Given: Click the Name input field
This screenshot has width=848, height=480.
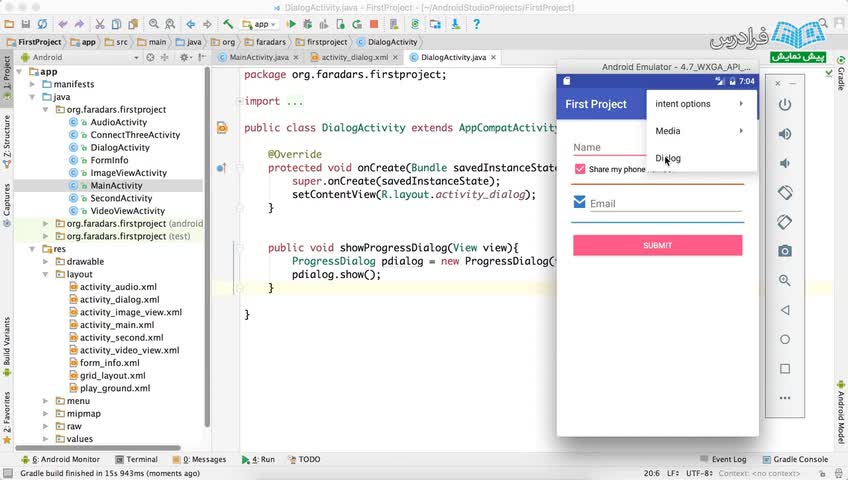Looking at the screenshot, I should (610, 148).
